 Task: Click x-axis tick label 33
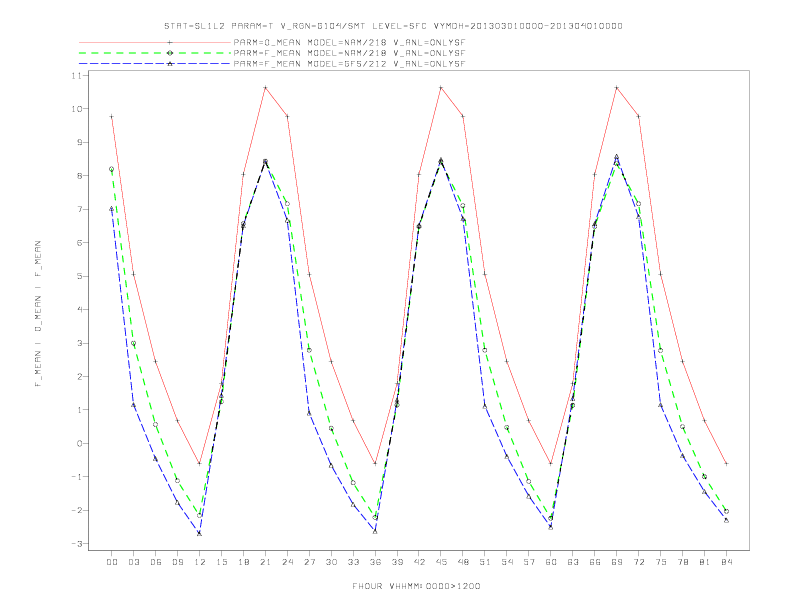(353, 562)
